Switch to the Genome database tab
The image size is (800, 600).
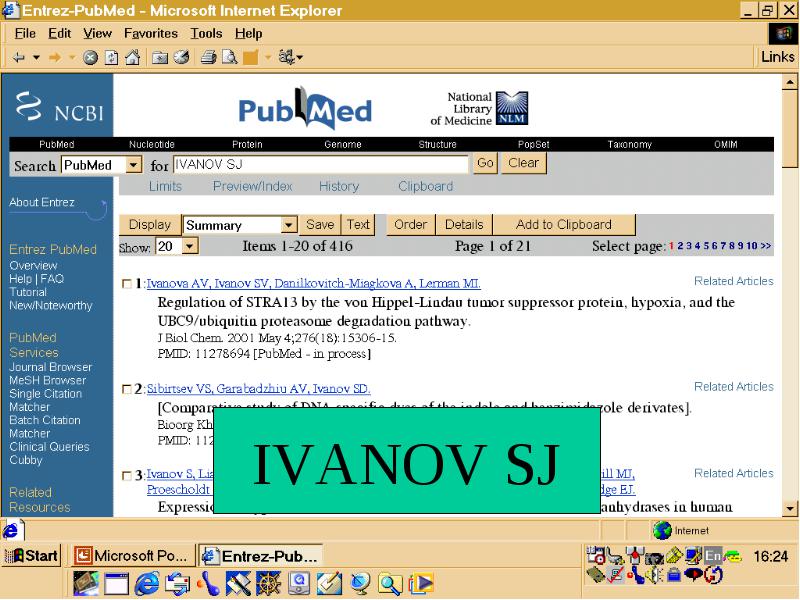click(x=343, y=144)
